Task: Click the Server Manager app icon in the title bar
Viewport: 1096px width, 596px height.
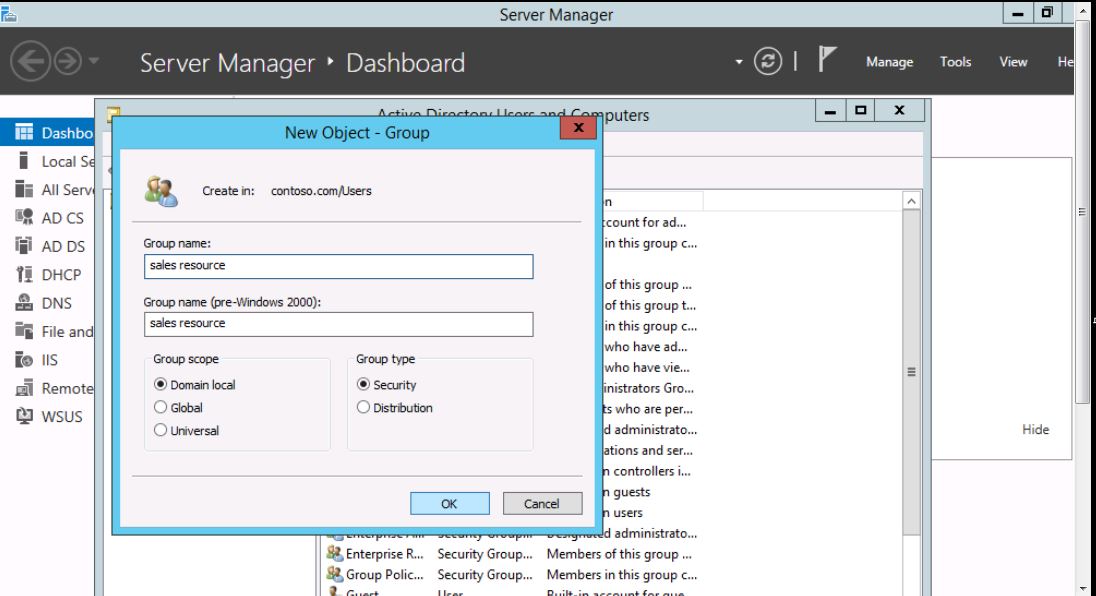Action: coord(8,14)
